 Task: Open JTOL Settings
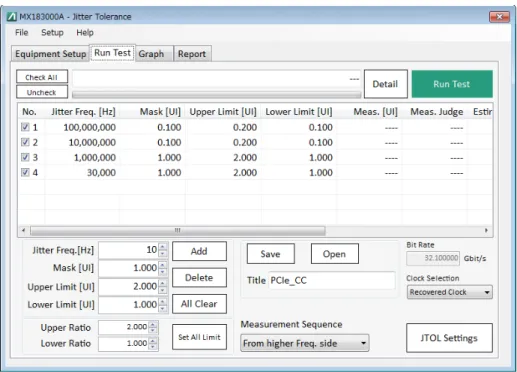coord(449,338)
